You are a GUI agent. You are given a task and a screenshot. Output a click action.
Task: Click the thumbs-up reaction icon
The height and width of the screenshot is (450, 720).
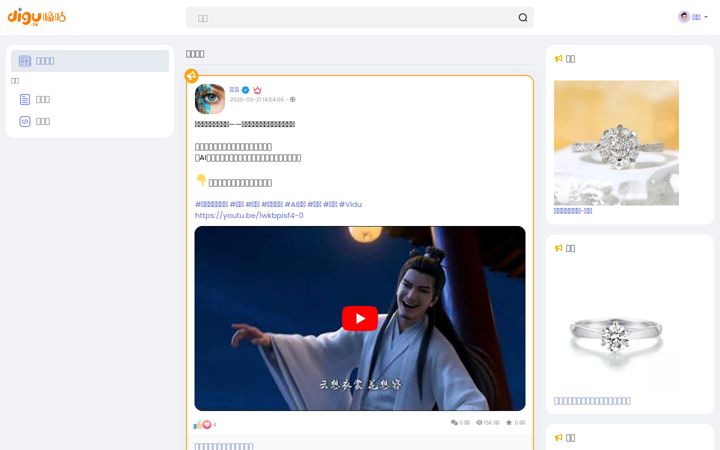pyautogui.click(x=197, y=425)
